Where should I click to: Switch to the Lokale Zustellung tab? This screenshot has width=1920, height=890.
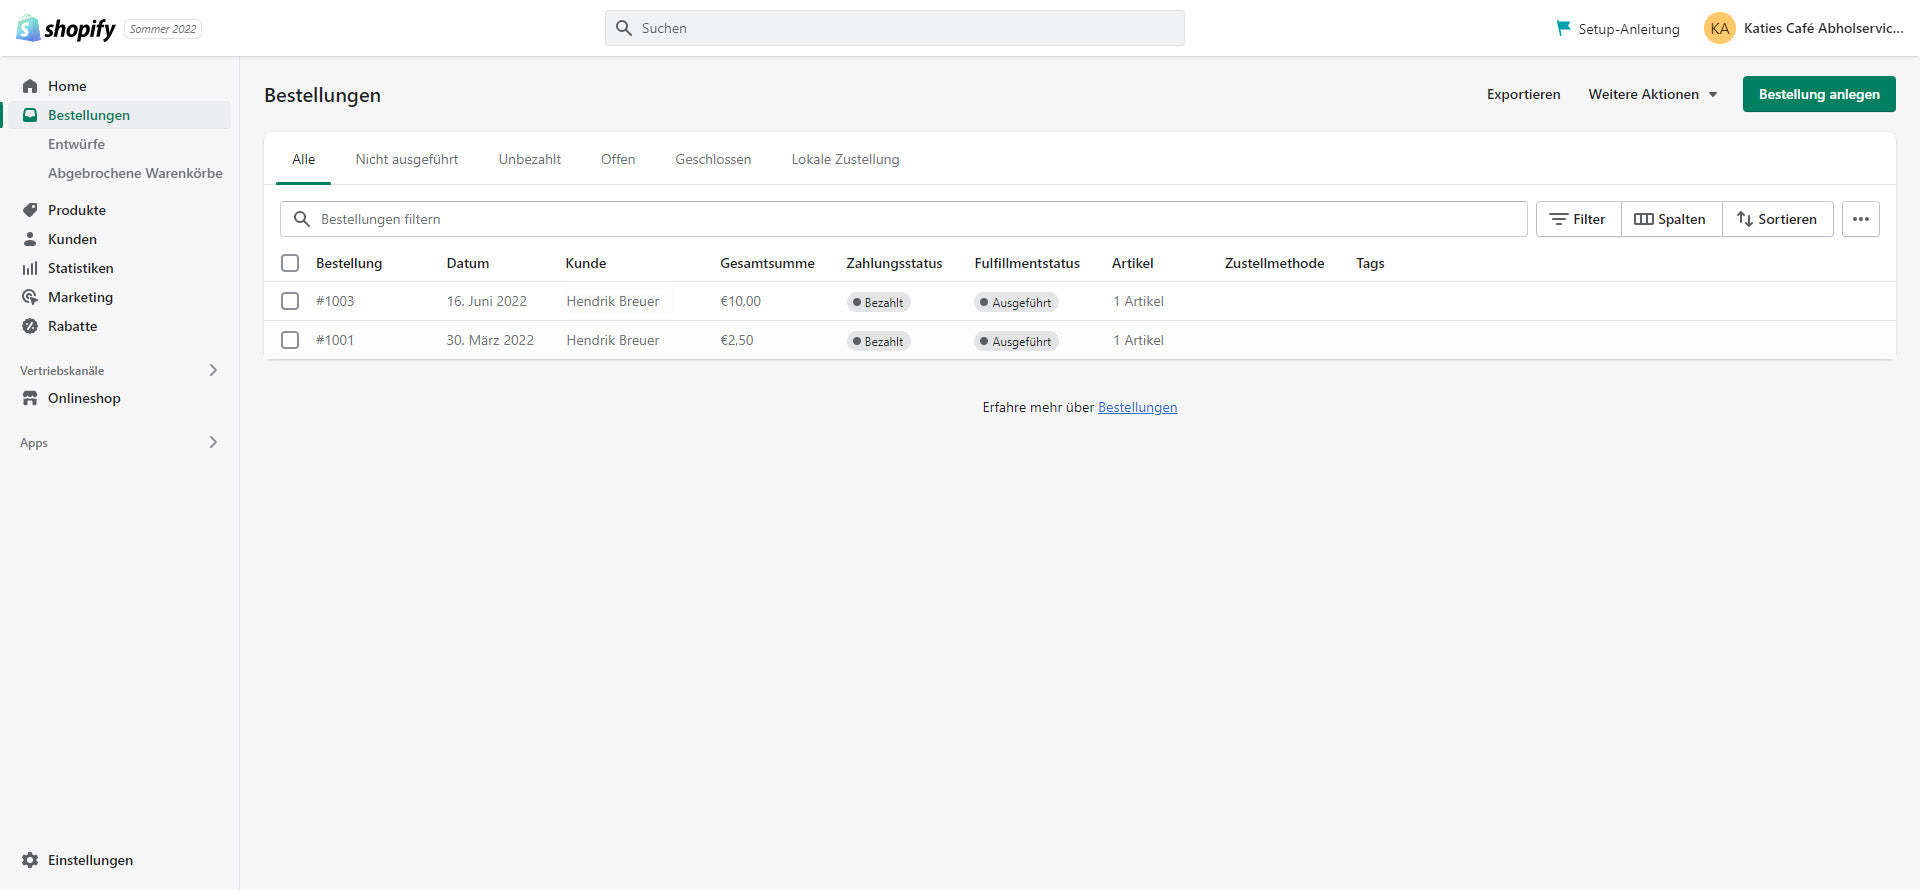click(x=845, y=159)
